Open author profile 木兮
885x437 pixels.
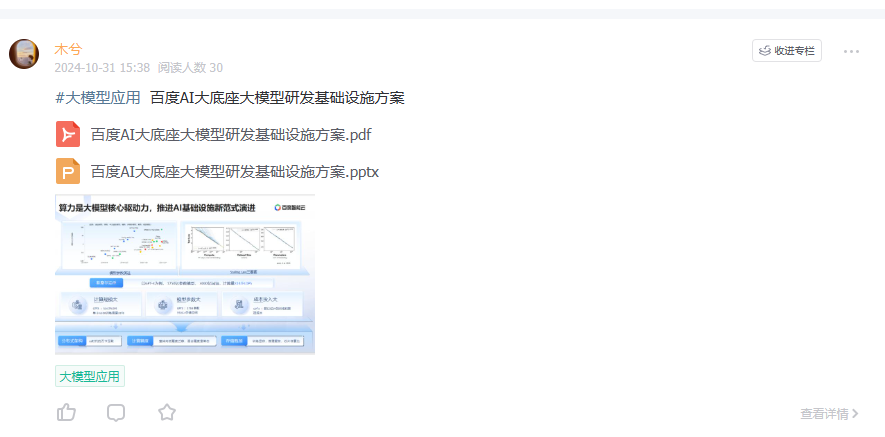click(68, 49)
